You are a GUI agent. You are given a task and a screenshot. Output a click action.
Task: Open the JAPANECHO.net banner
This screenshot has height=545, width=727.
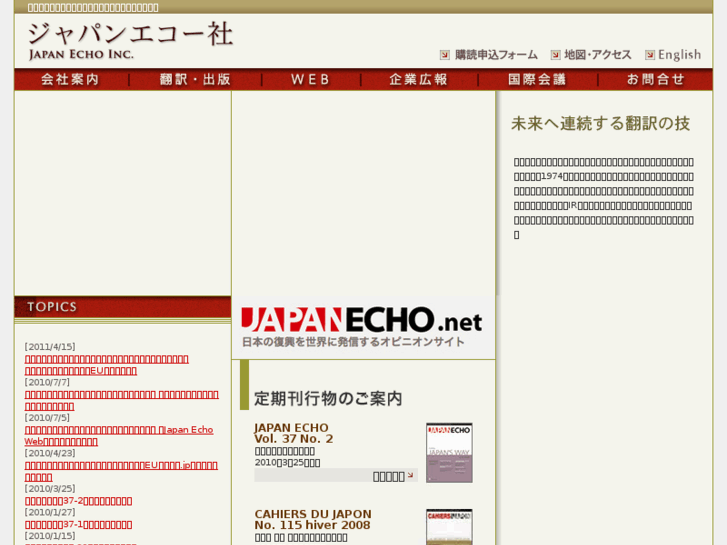363,327
